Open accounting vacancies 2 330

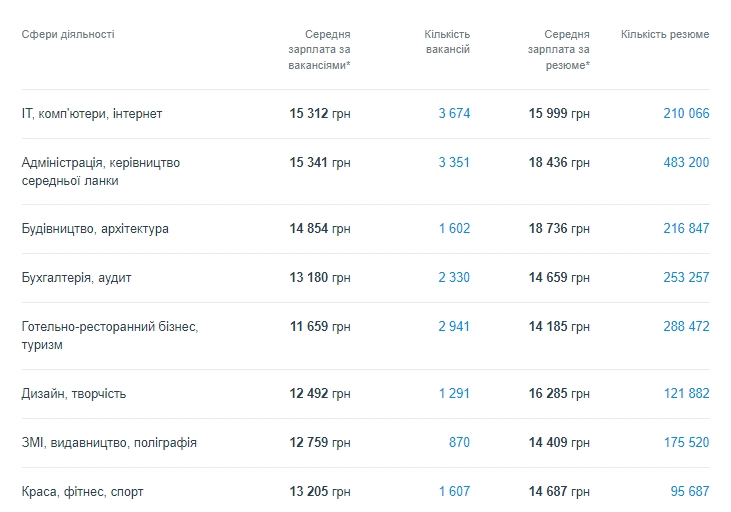click(454, 278)
